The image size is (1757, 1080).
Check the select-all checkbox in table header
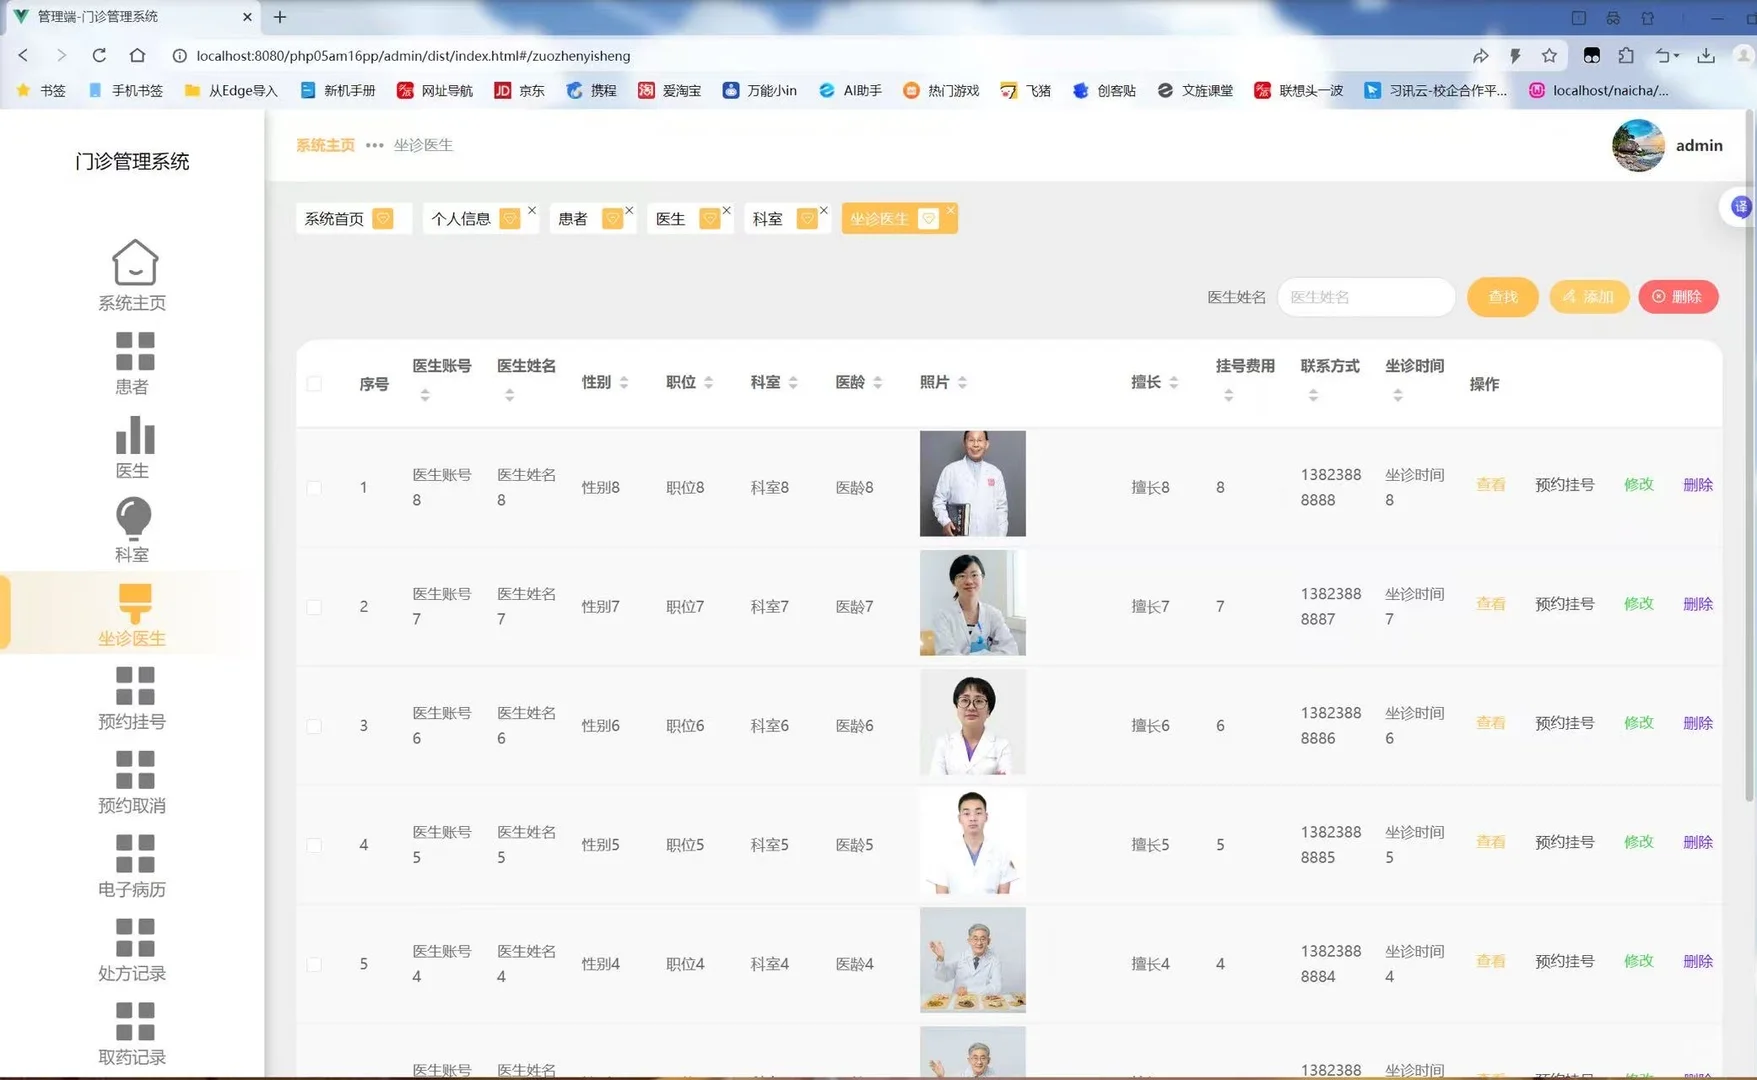pyautogui.click(x=314, y=383)
